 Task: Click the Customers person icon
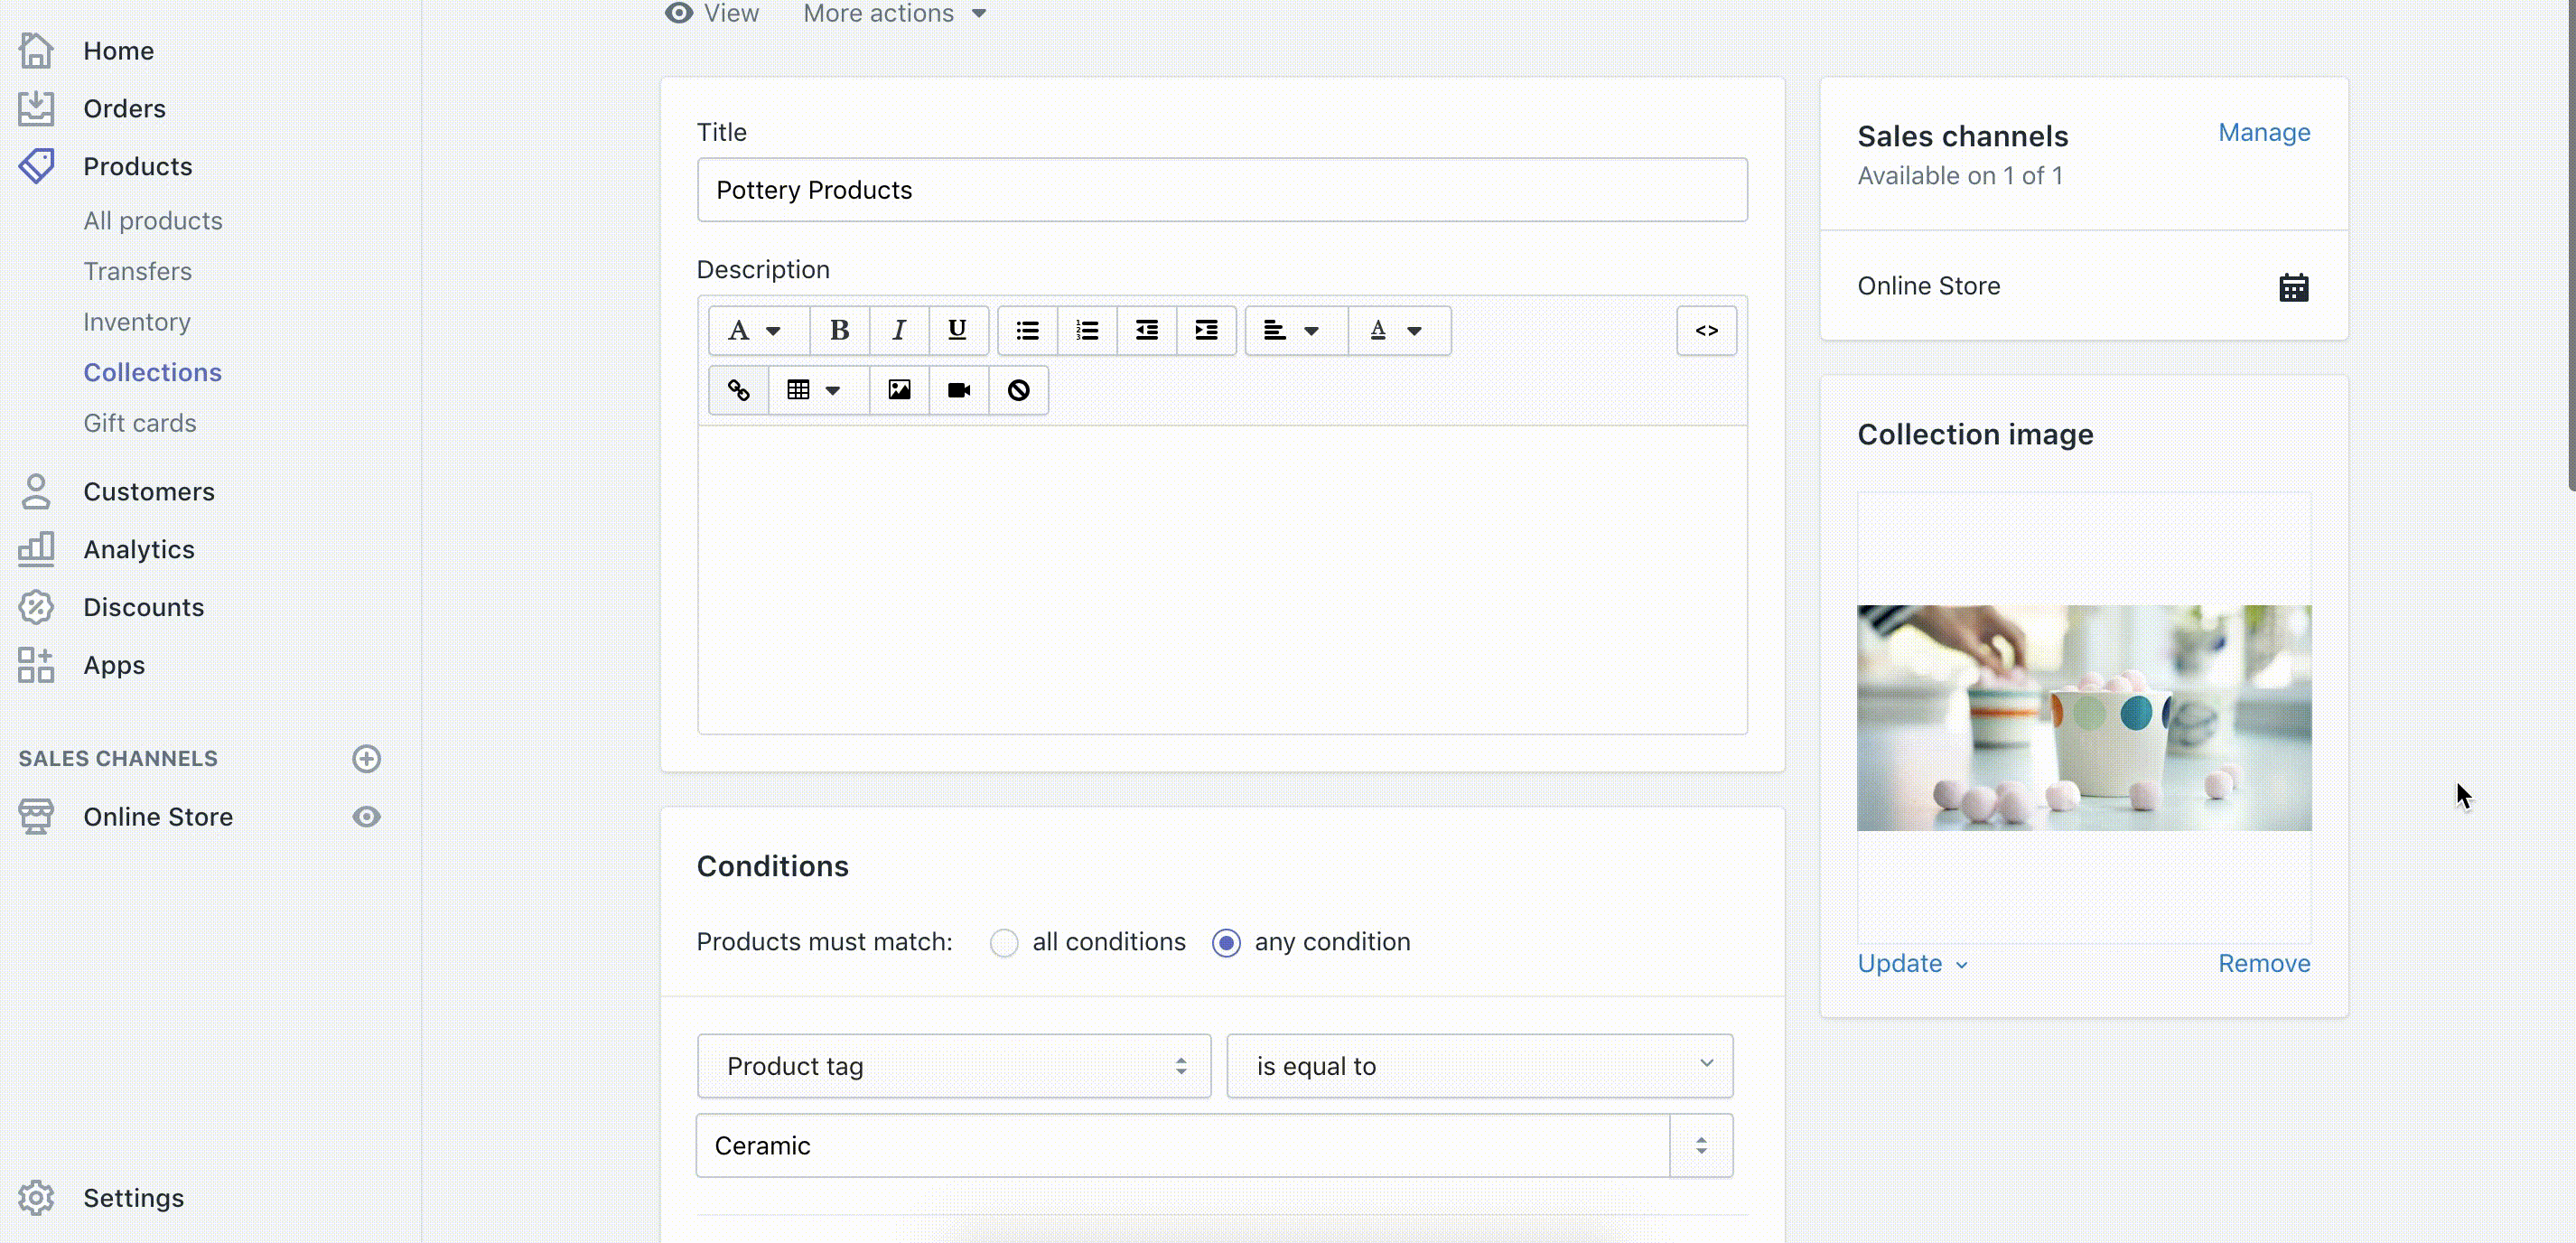(x=36, y=491)
